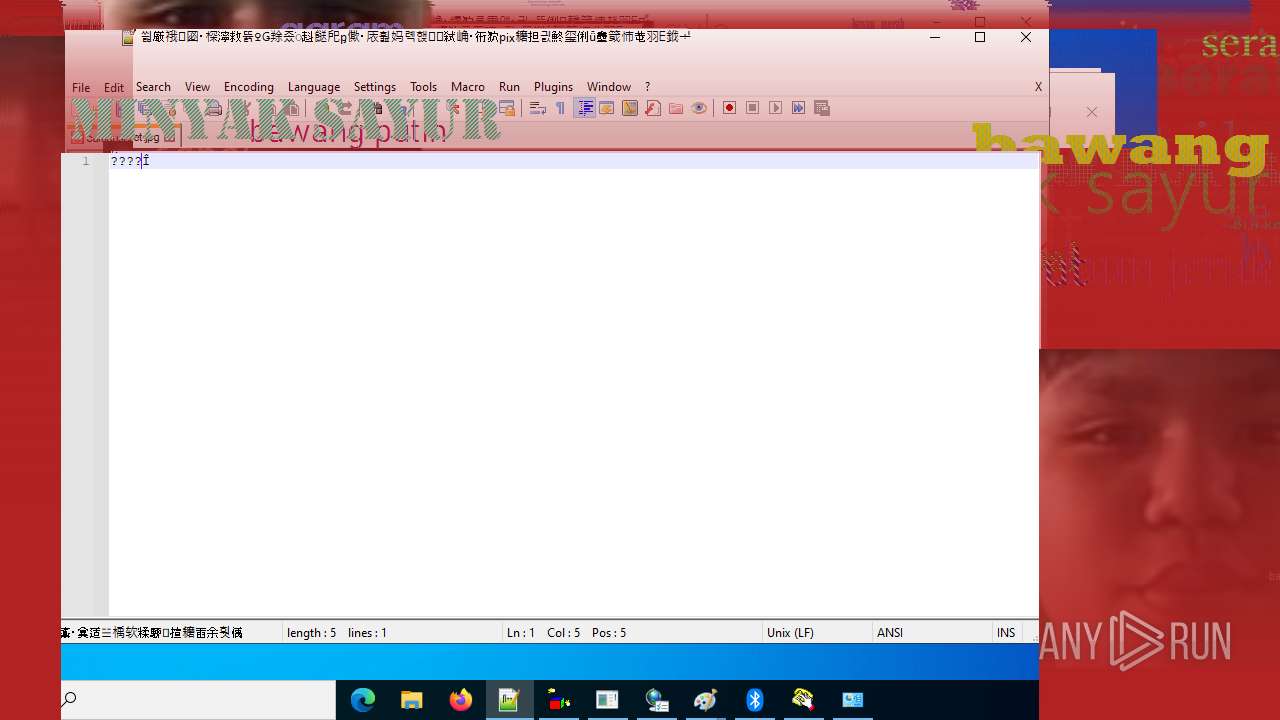Viewport: 1280px width, 720px height.
Task: Open the File menu
Action: point(81,87)
